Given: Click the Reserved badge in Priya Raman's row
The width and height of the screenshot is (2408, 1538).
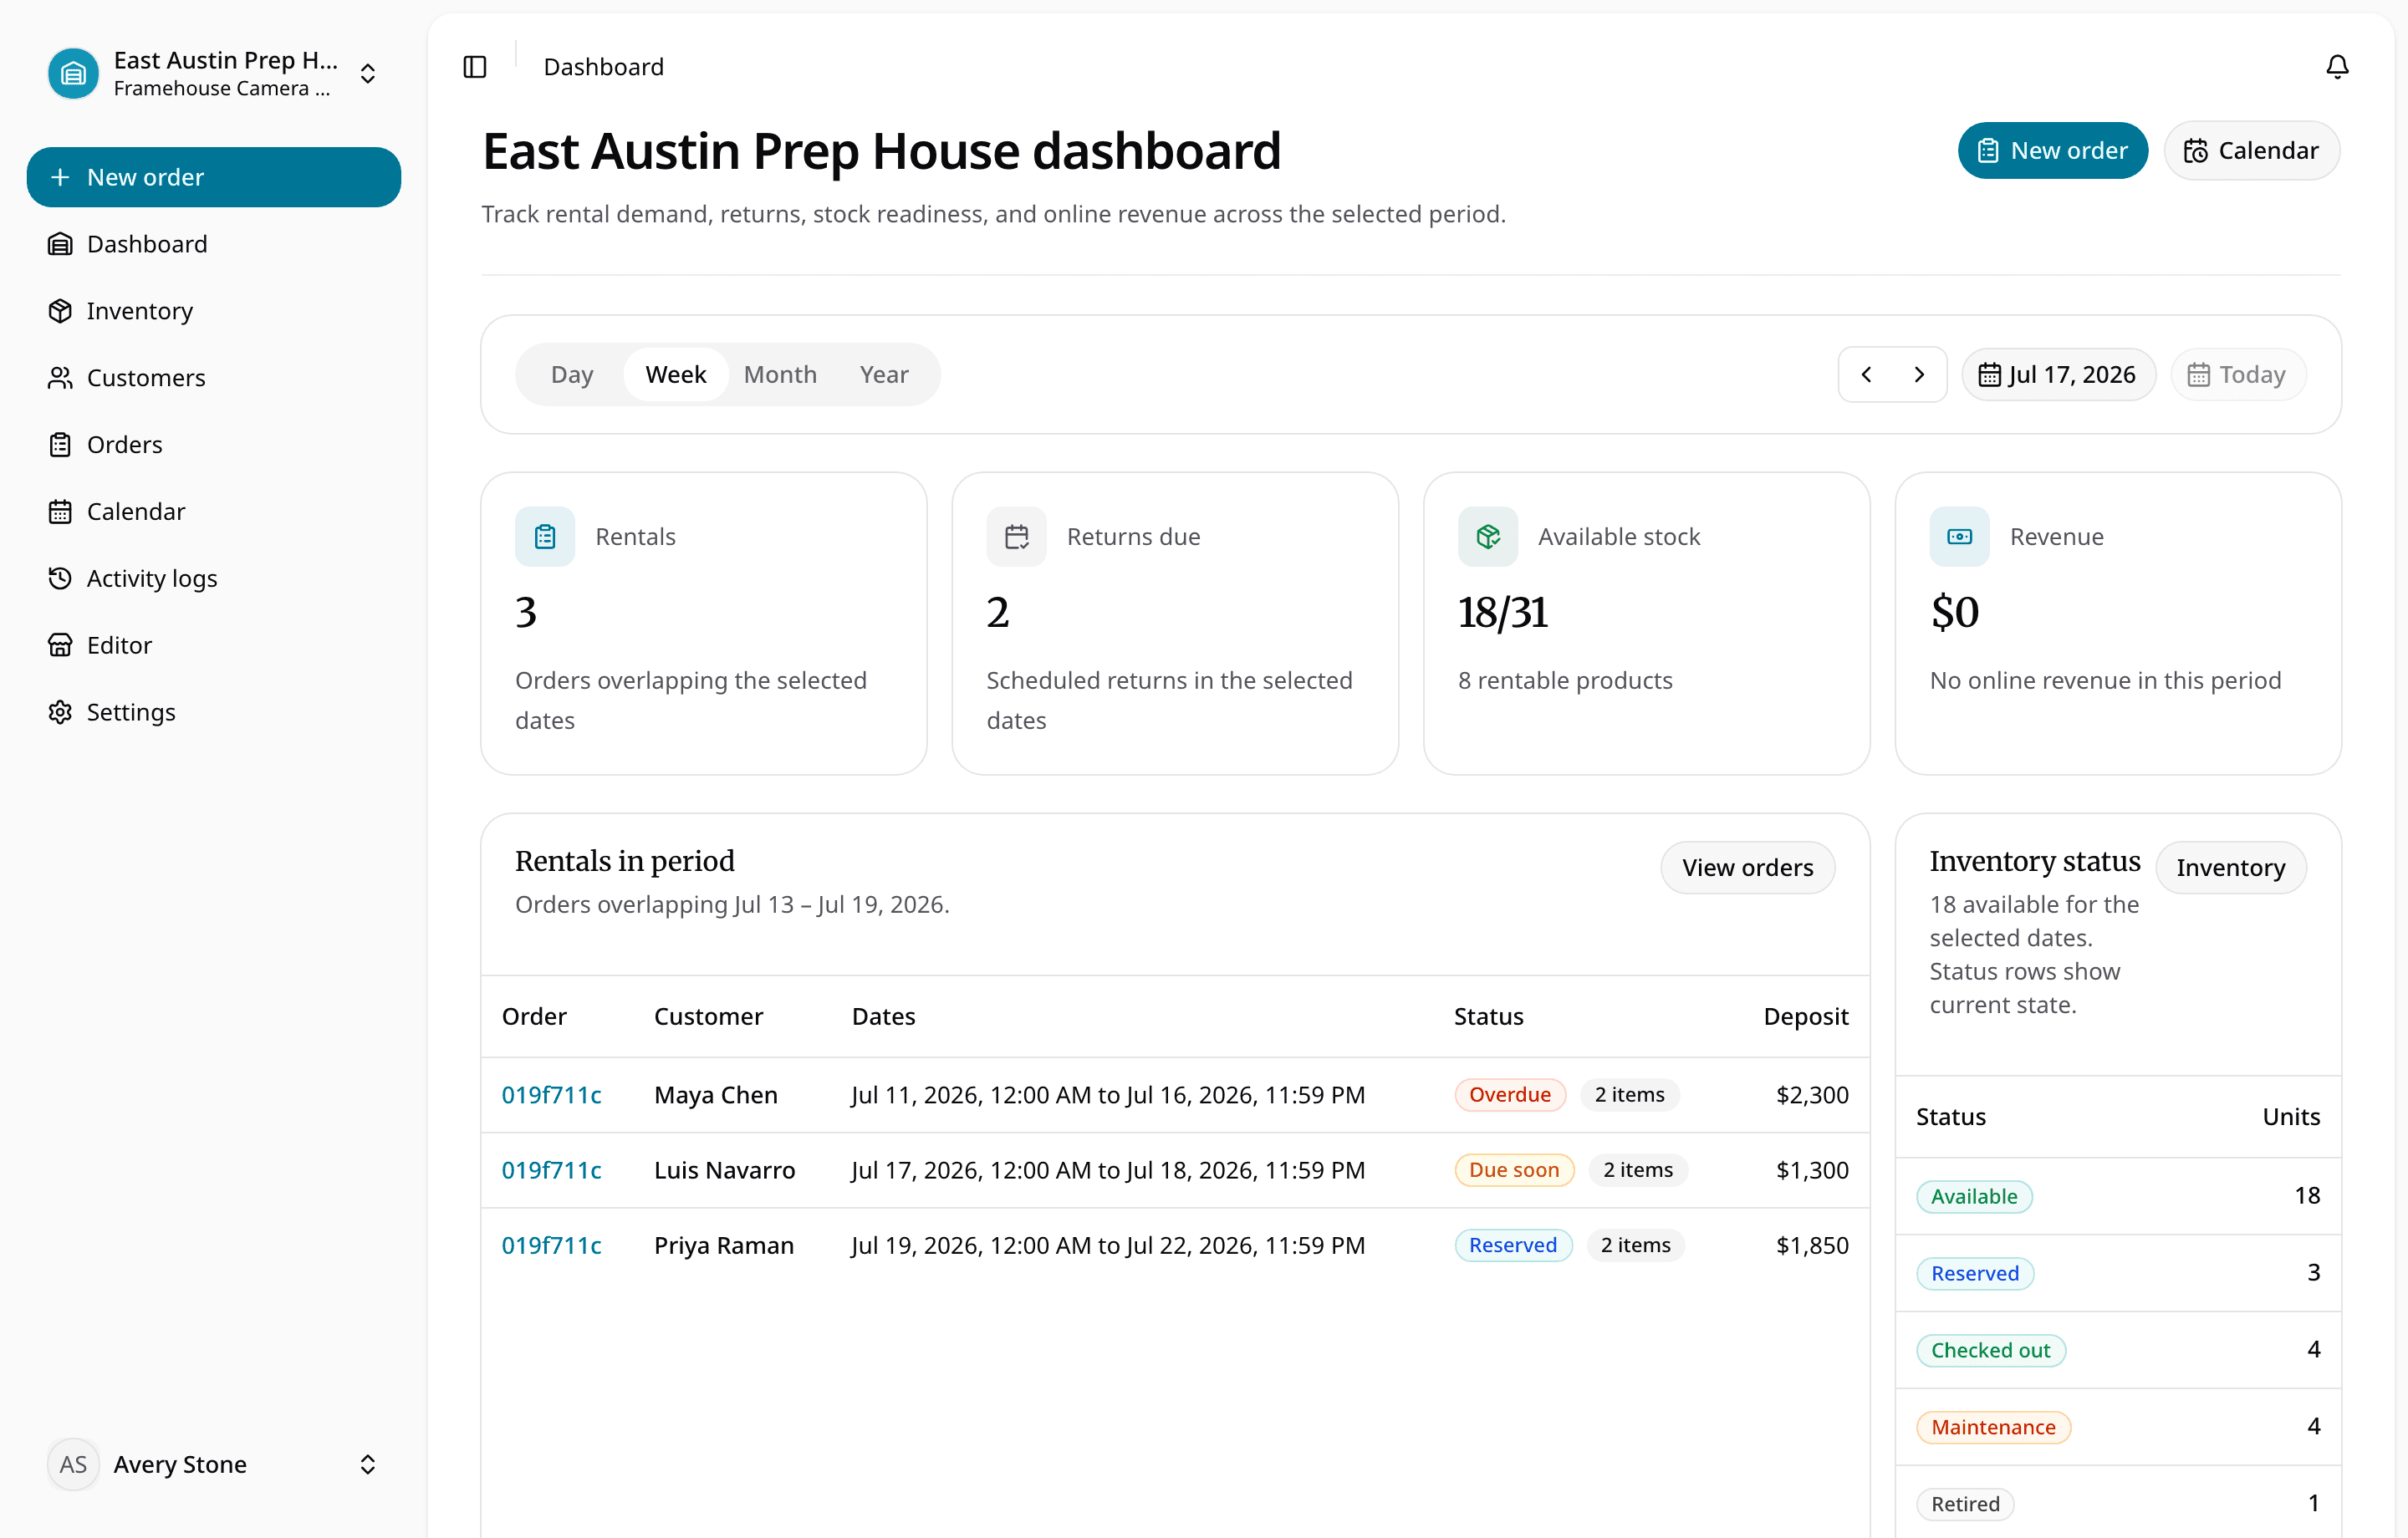Looking at the screenshot, I should click(x=1513, y=1246).
